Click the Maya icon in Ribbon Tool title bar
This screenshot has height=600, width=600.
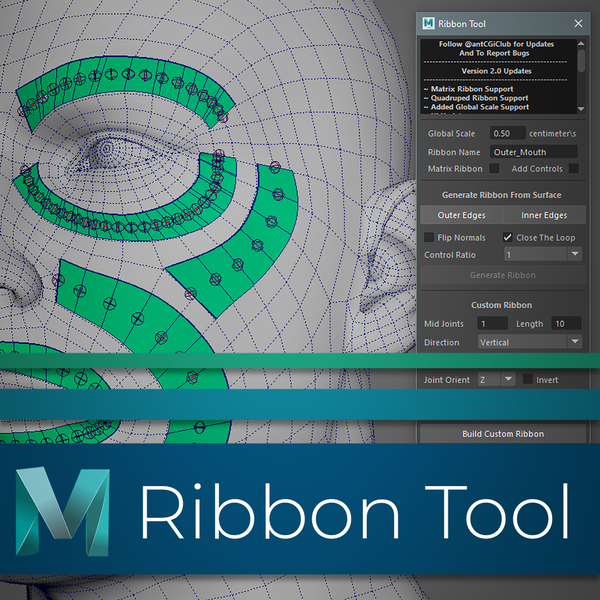[428, 23]
